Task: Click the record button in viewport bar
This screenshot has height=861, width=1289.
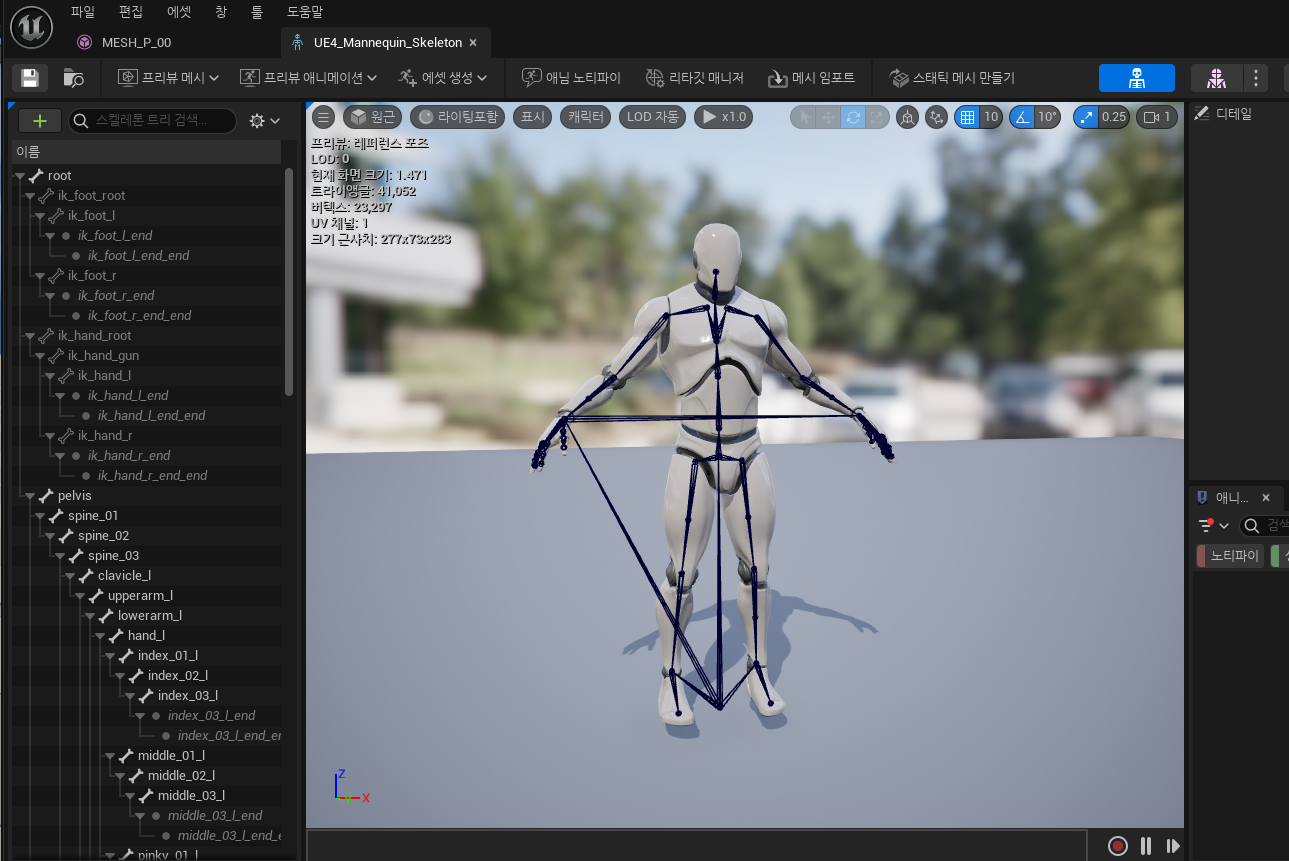Action: [1118, 846]
